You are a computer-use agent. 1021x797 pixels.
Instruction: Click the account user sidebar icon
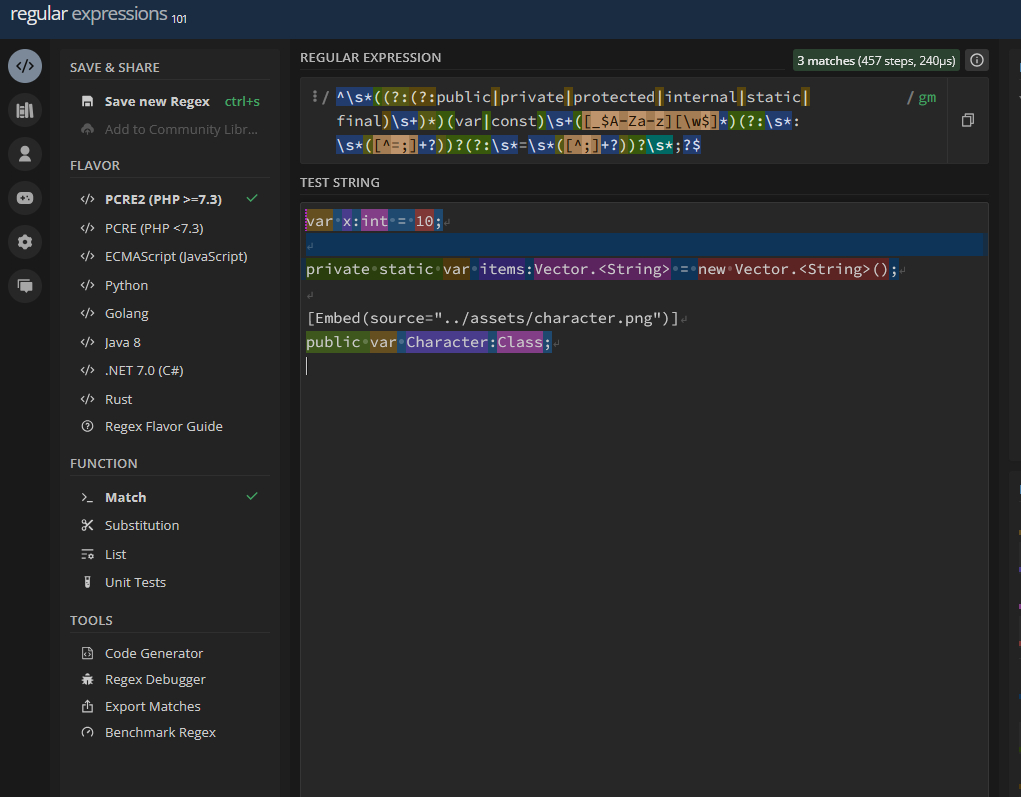[25, 154]
